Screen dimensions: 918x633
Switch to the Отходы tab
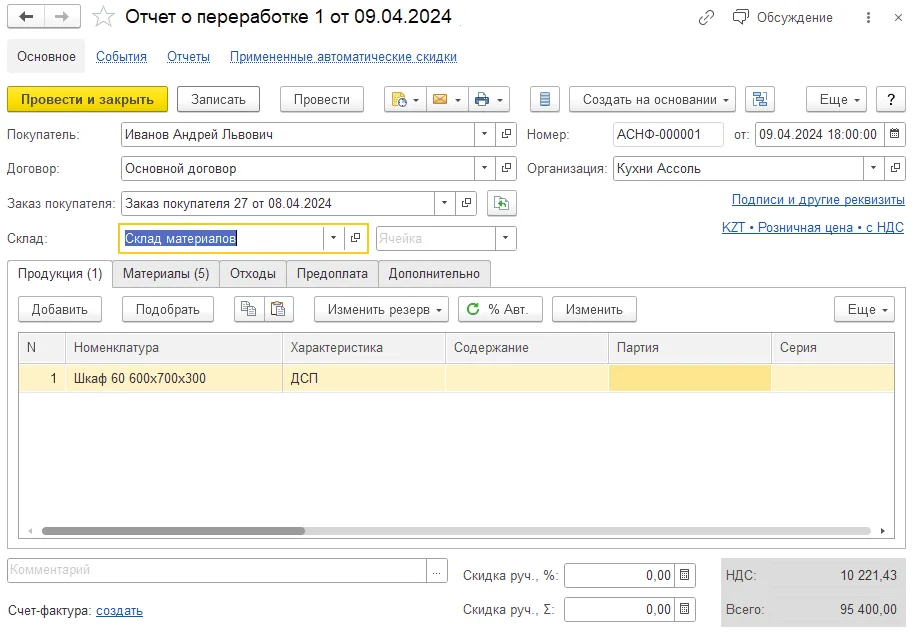pyautogui.click(x=253, y=273)
